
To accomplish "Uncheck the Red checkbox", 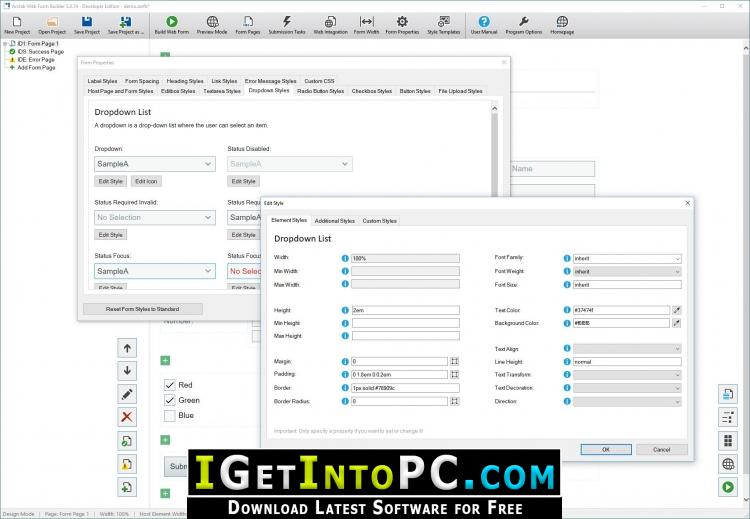I will coord(170,385).
